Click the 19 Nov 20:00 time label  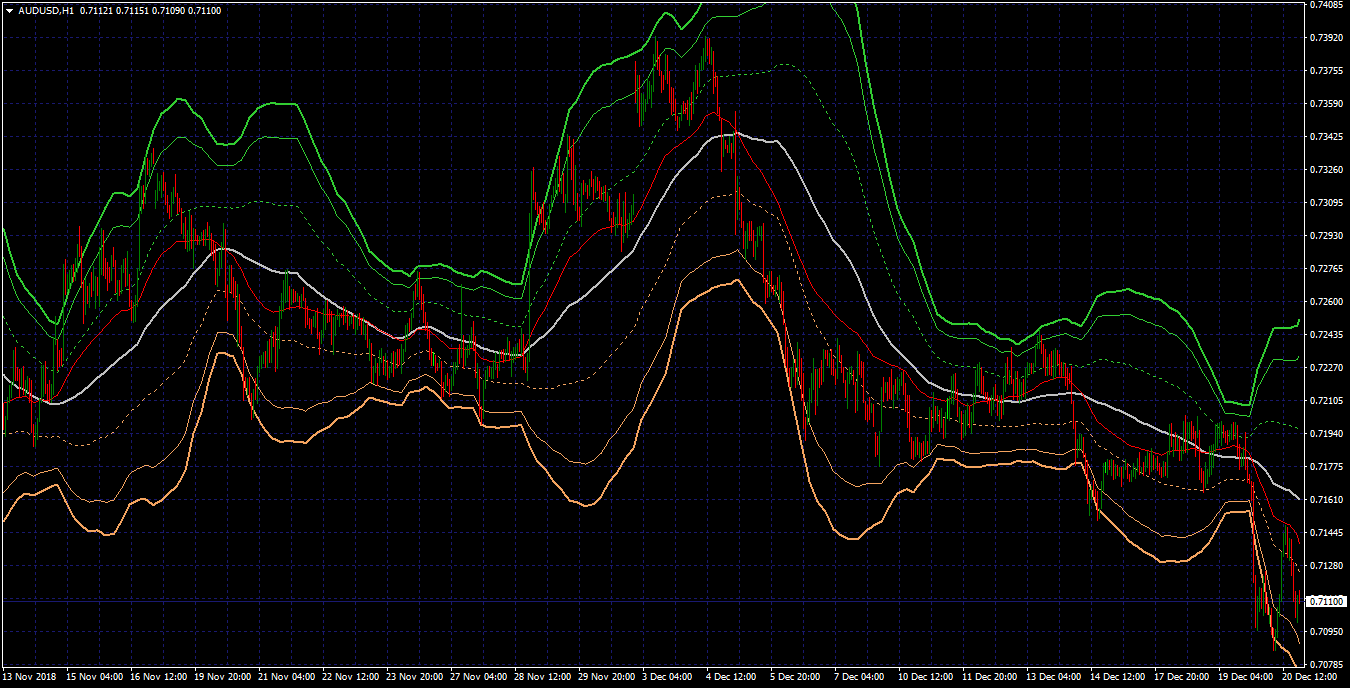(x=222, y=677)
